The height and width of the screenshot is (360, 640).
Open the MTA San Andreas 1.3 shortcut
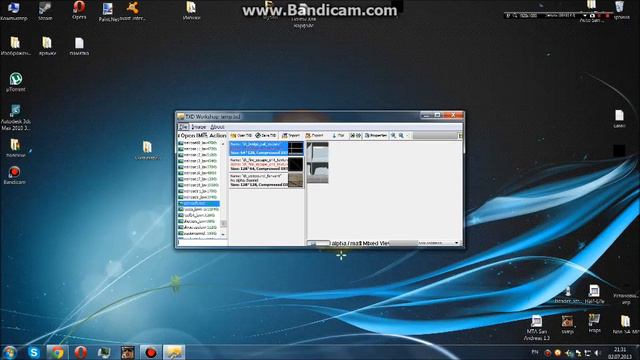point(537,328)
